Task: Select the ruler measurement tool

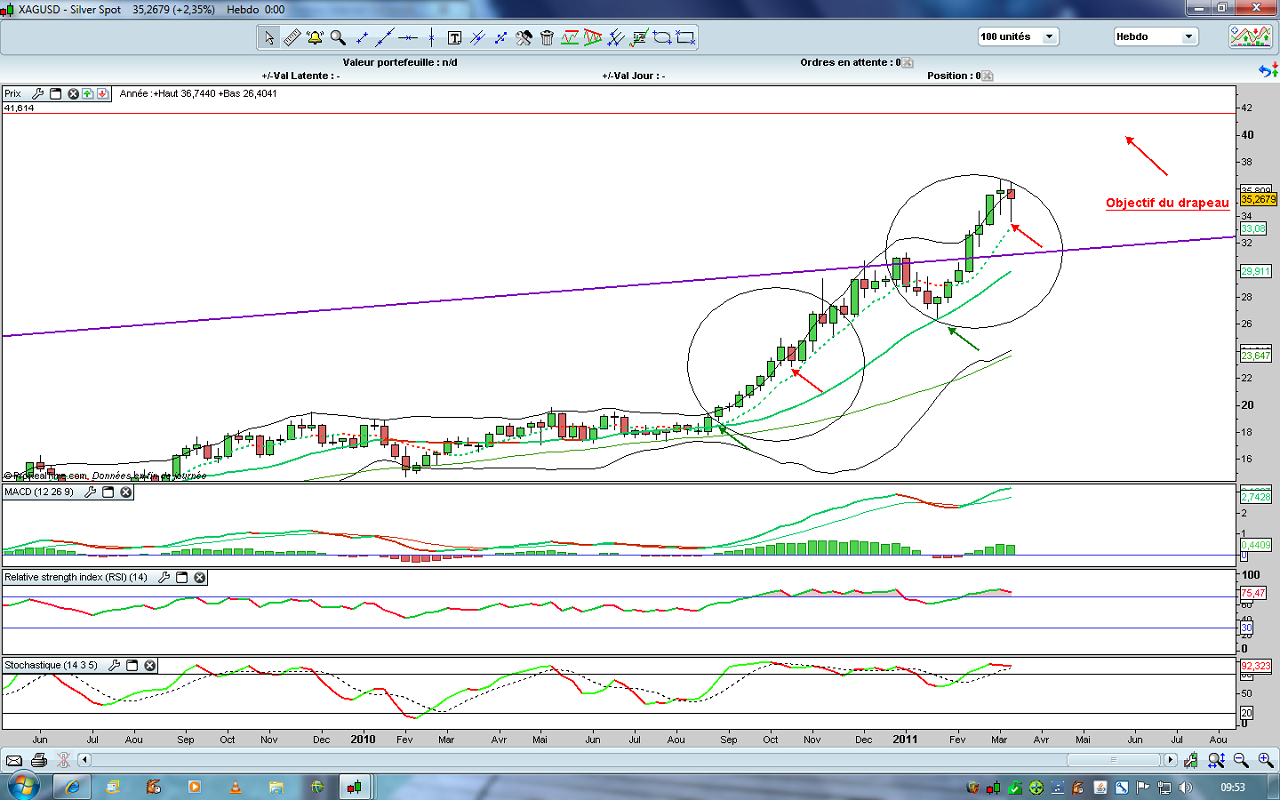Action: point(292,38)
